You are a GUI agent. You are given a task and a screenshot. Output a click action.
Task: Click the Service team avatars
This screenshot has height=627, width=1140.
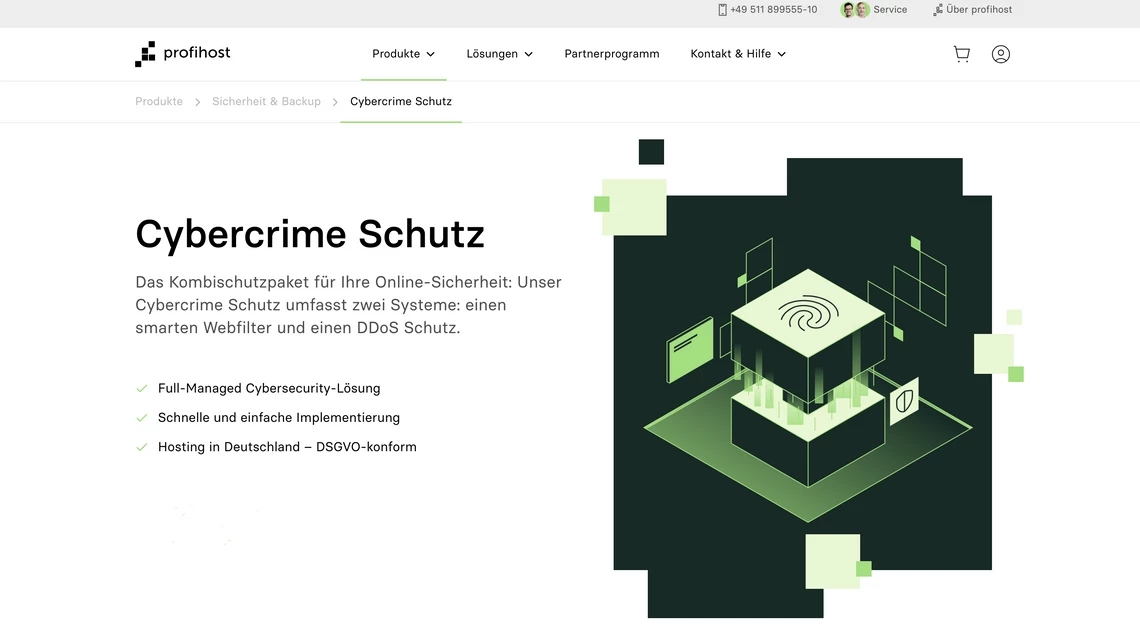point(855,10)
